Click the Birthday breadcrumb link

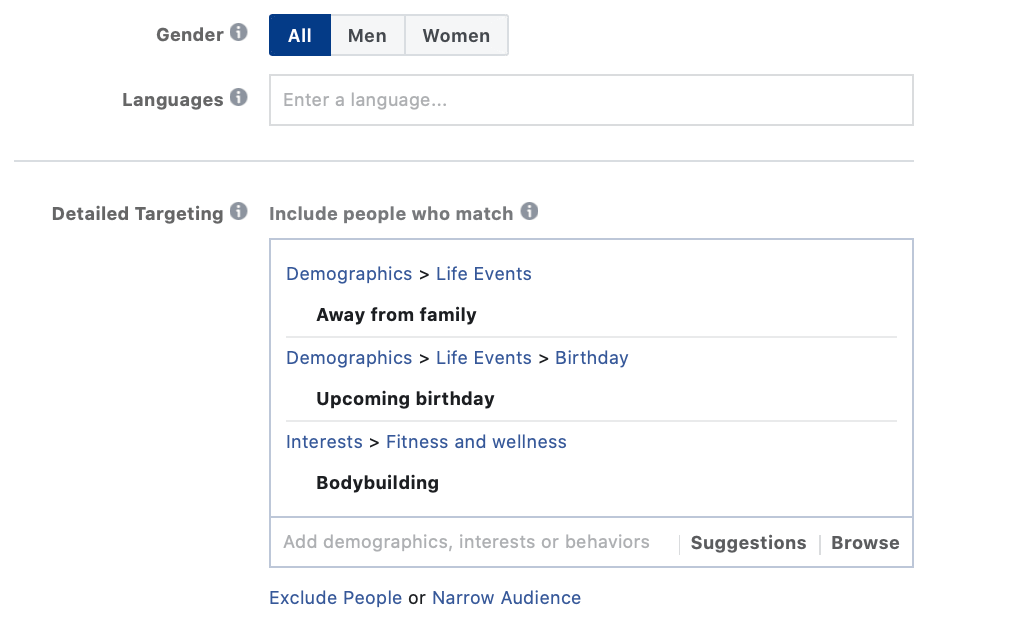[591, 358]
